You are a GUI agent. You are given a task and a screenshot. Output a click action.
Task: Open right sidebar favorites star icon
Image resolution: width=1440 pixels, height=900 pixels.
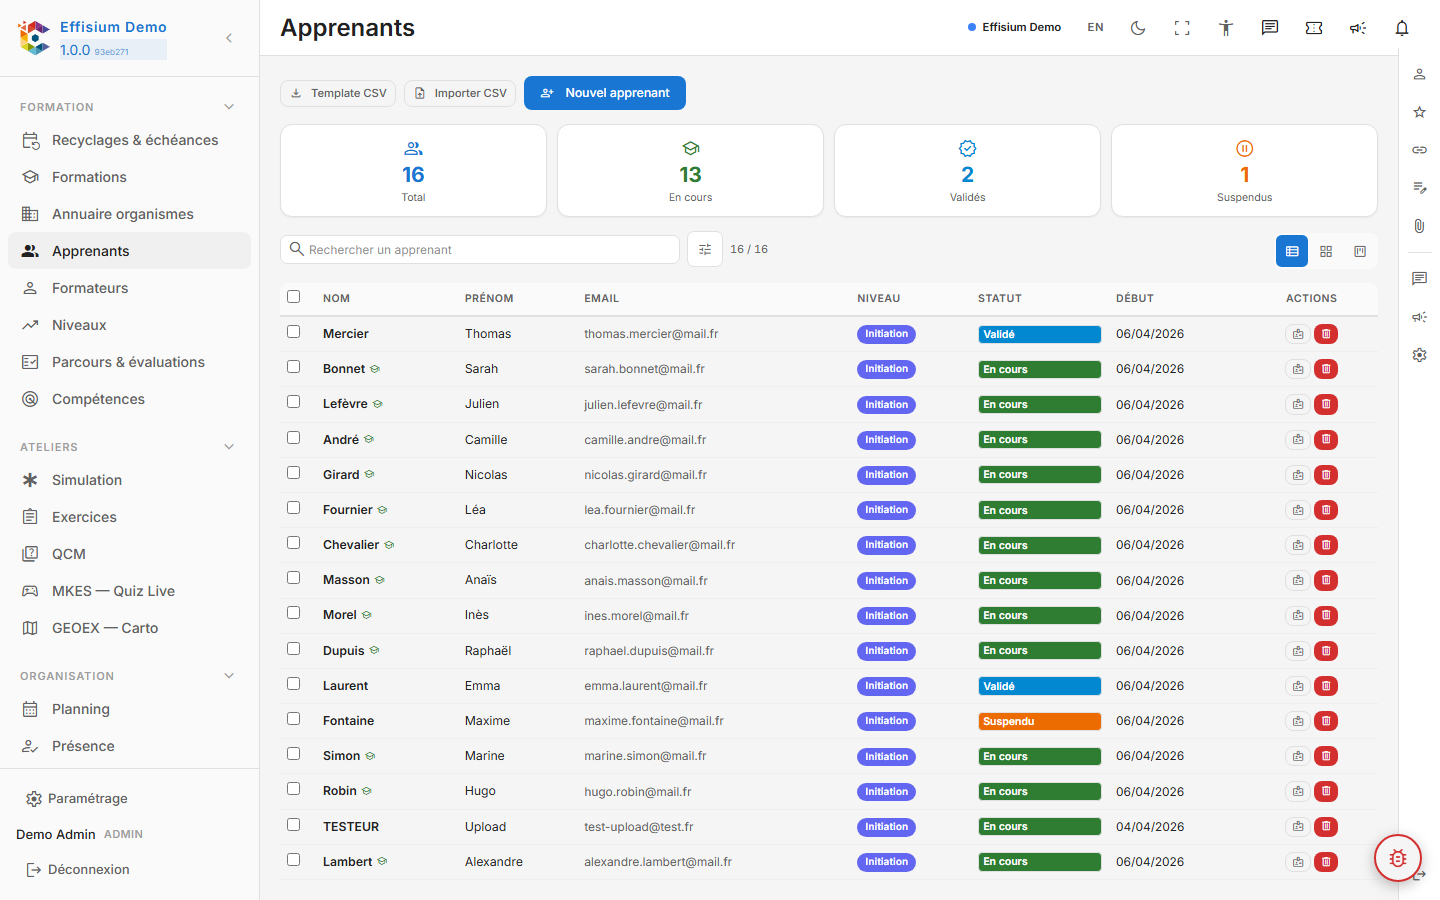click(1419, 112)
